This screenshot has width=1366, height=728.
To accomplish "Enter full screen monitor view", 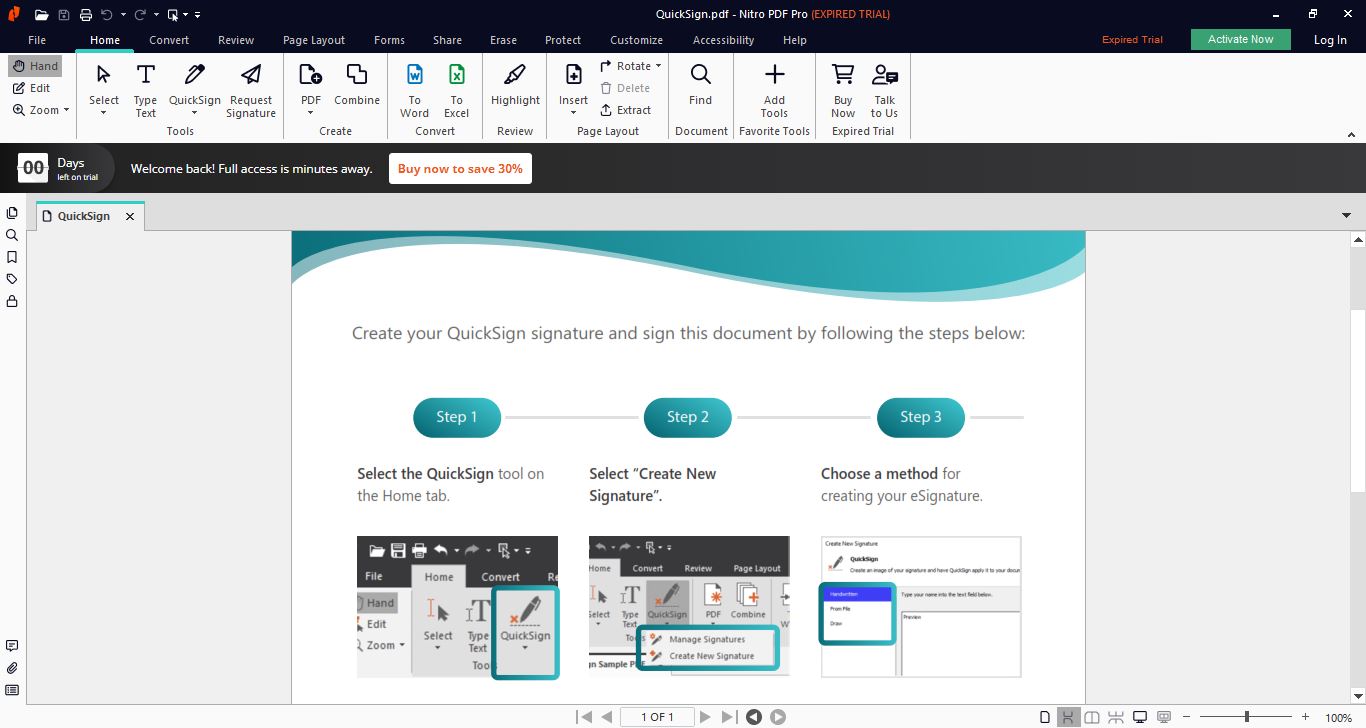I will pos(1139,717).
